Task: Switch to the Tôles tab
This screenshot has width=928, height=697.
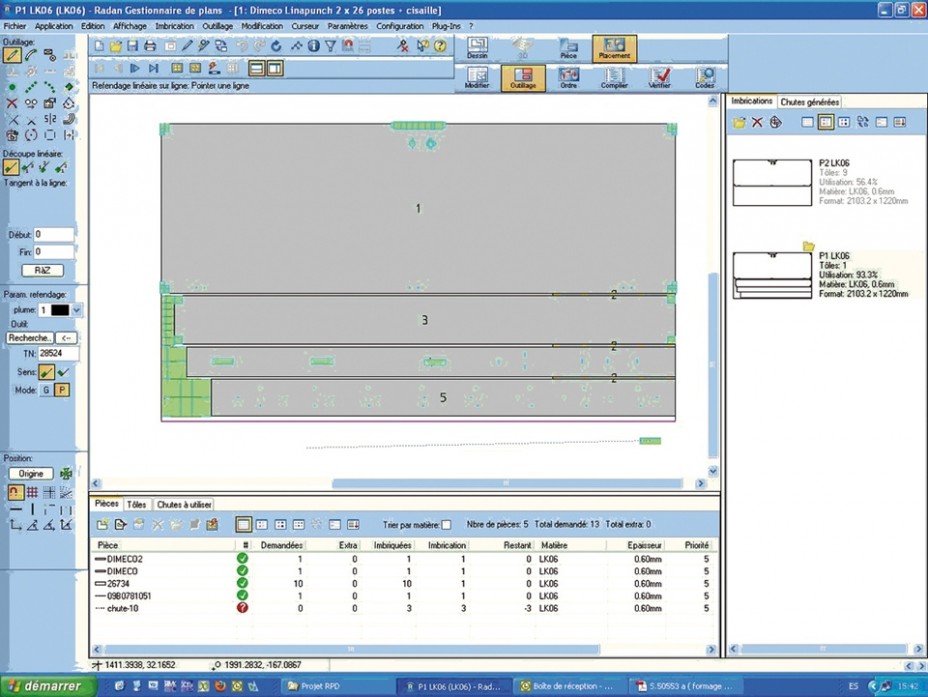Action: [137, 505]
